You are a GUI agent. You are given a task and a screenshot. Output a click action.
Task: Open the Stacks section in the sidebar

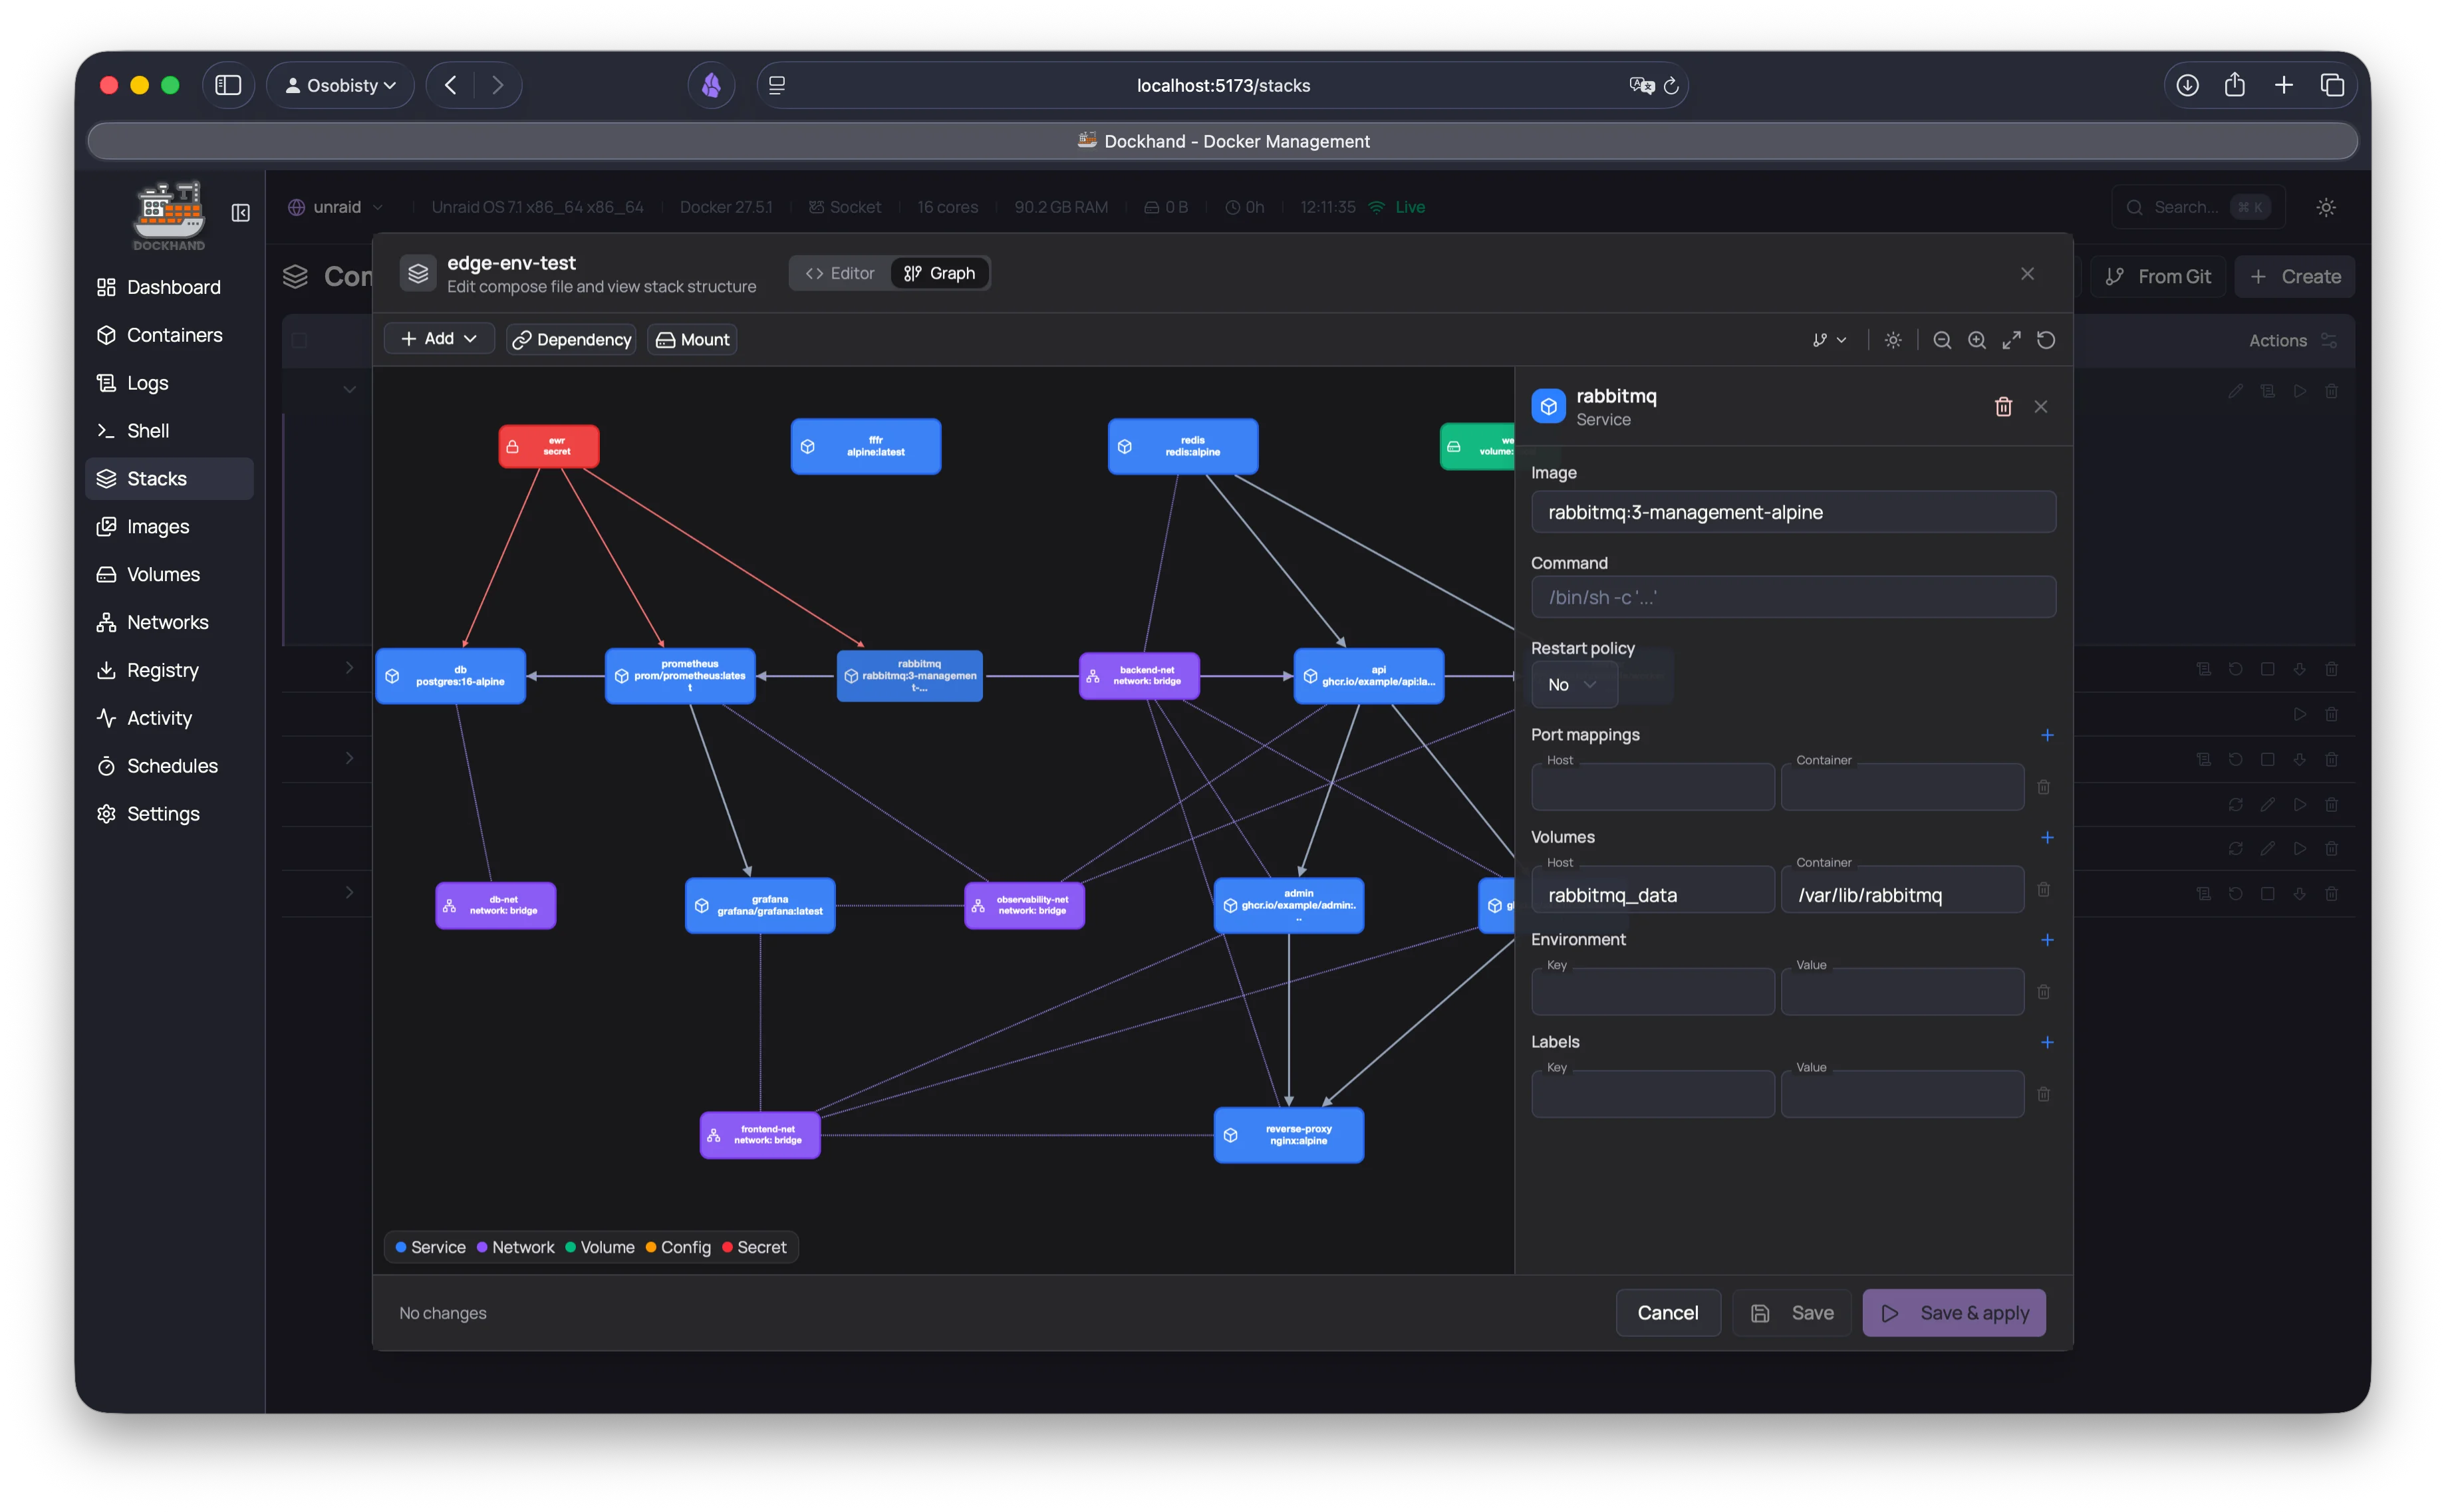click(168, 478)
